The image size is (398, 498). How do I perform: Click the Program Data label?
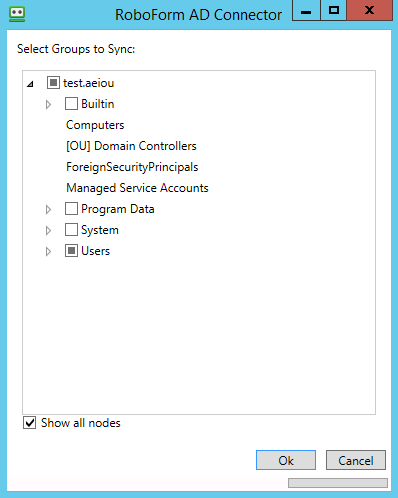118,209
